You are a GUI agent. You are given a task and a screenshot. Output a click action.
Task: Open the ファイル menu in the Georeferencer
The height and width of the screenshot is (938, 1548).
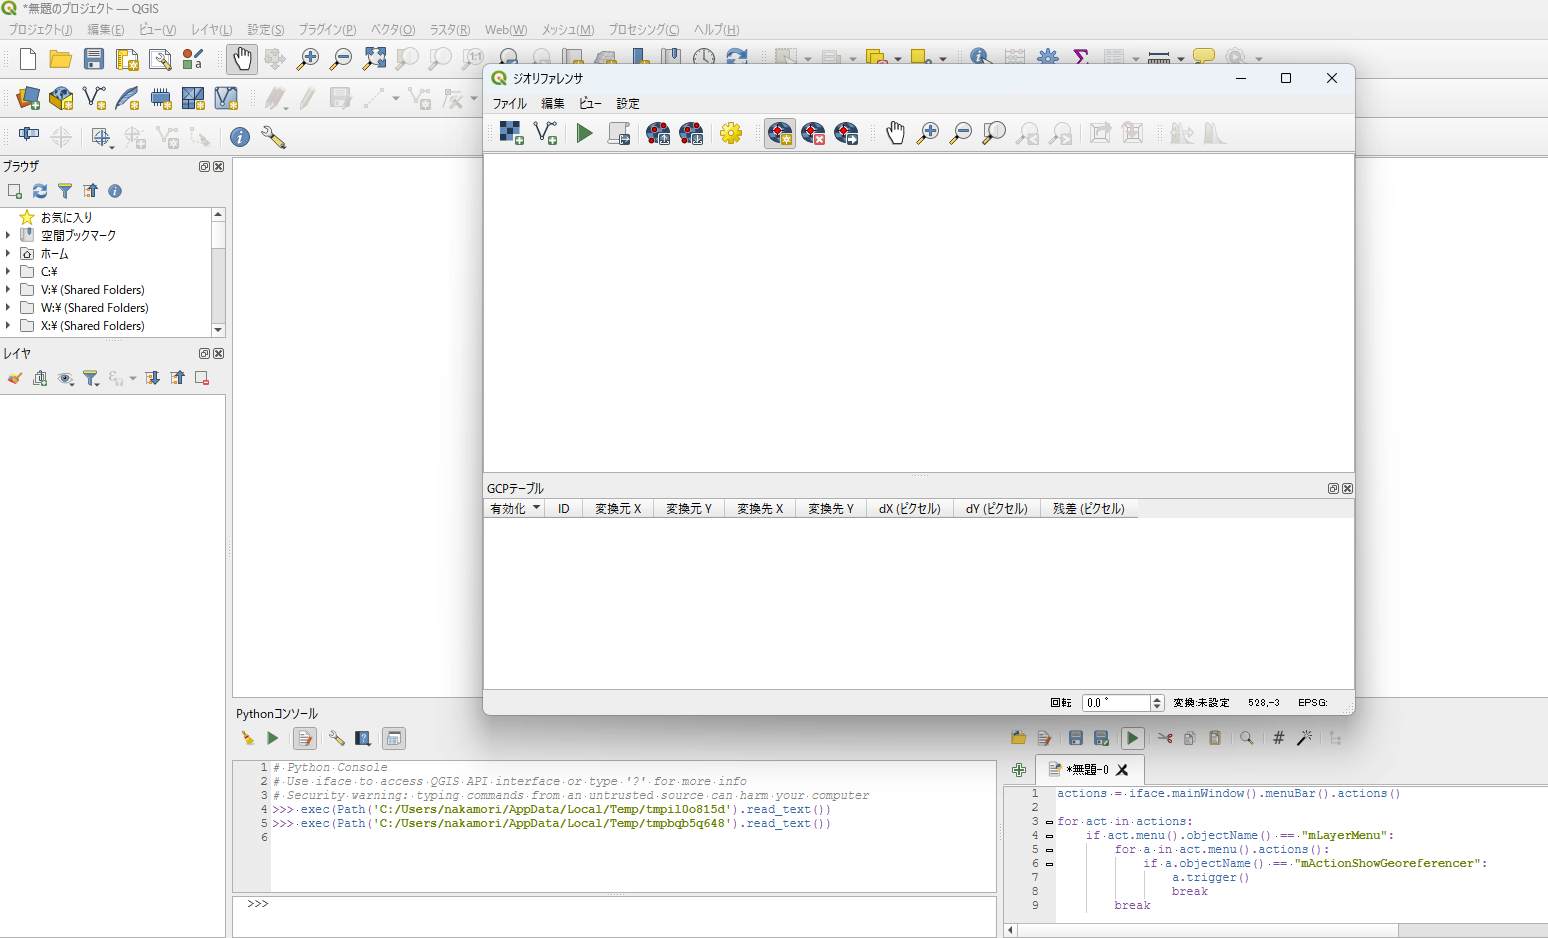pos(509,103)
